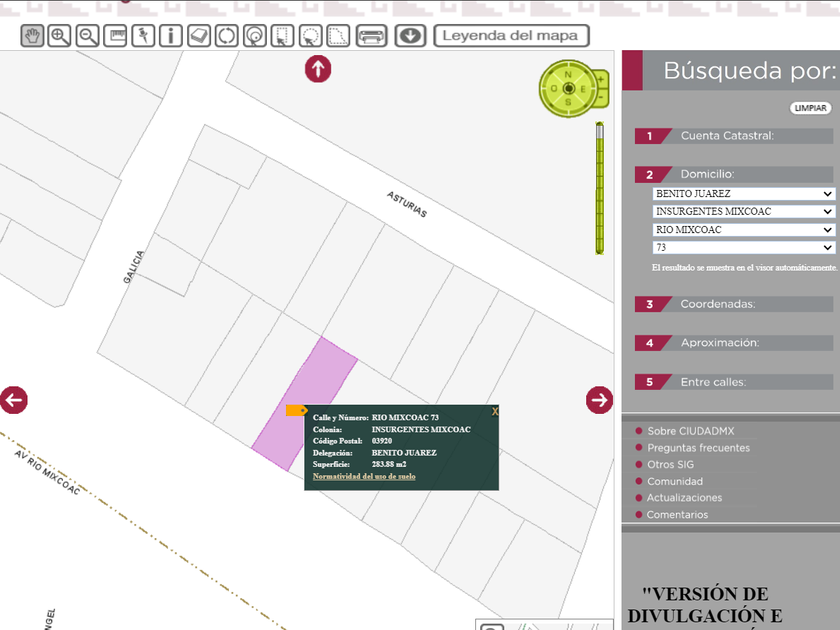This screenshot has width=840, height=630.
Task: Open Preguntas frecuentes menu item
Action: (698, 448)
